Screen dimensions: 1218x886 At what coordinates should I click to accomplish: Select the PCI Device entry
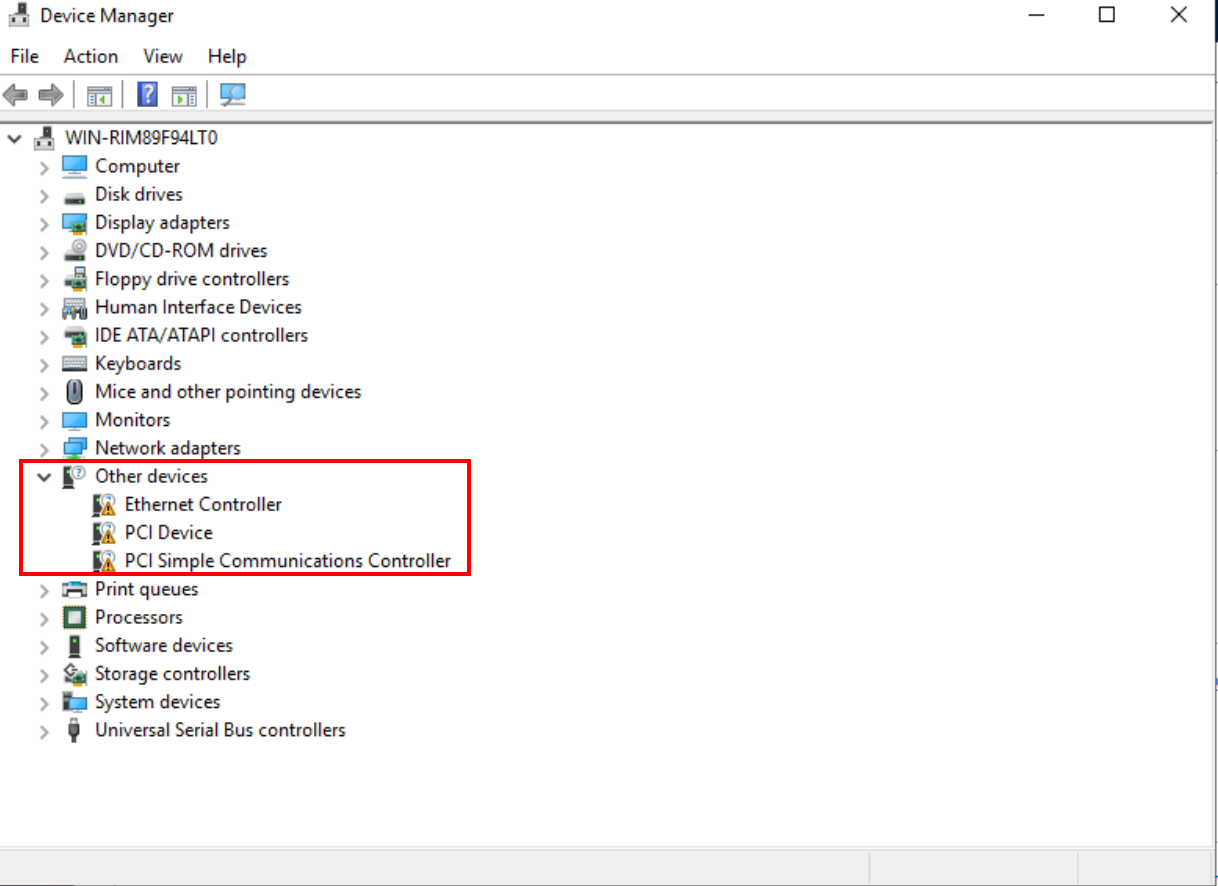[x=168, y=533]
